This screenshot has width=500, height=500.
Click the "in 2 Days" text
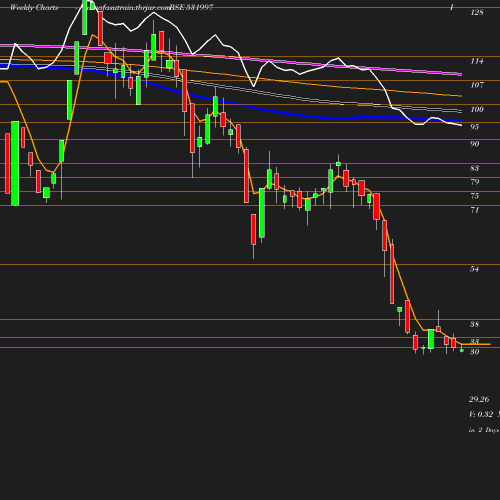[x=484, y=430]
